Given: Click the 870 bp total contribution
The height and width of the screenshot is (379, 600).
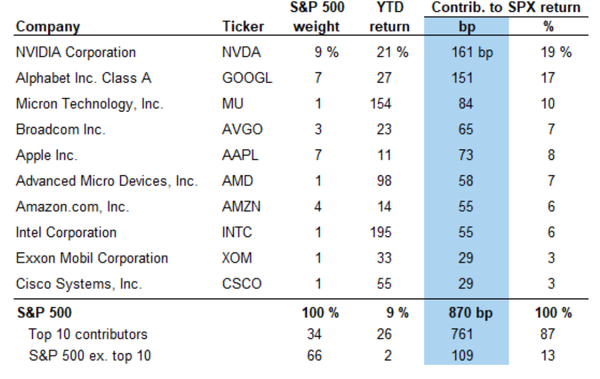Looking at the screenshot, I should [x=471, y=313].
